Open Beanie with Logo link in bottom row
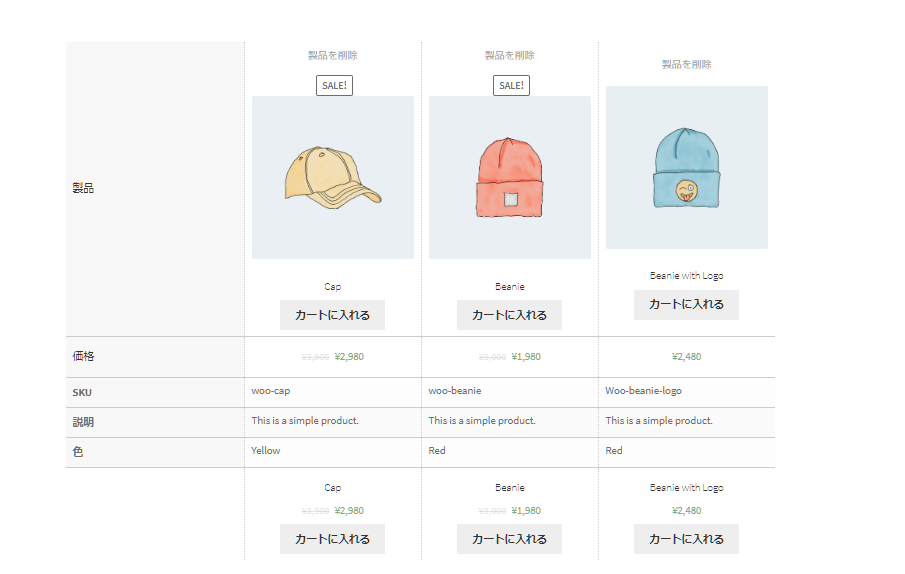 coord(686,487)
